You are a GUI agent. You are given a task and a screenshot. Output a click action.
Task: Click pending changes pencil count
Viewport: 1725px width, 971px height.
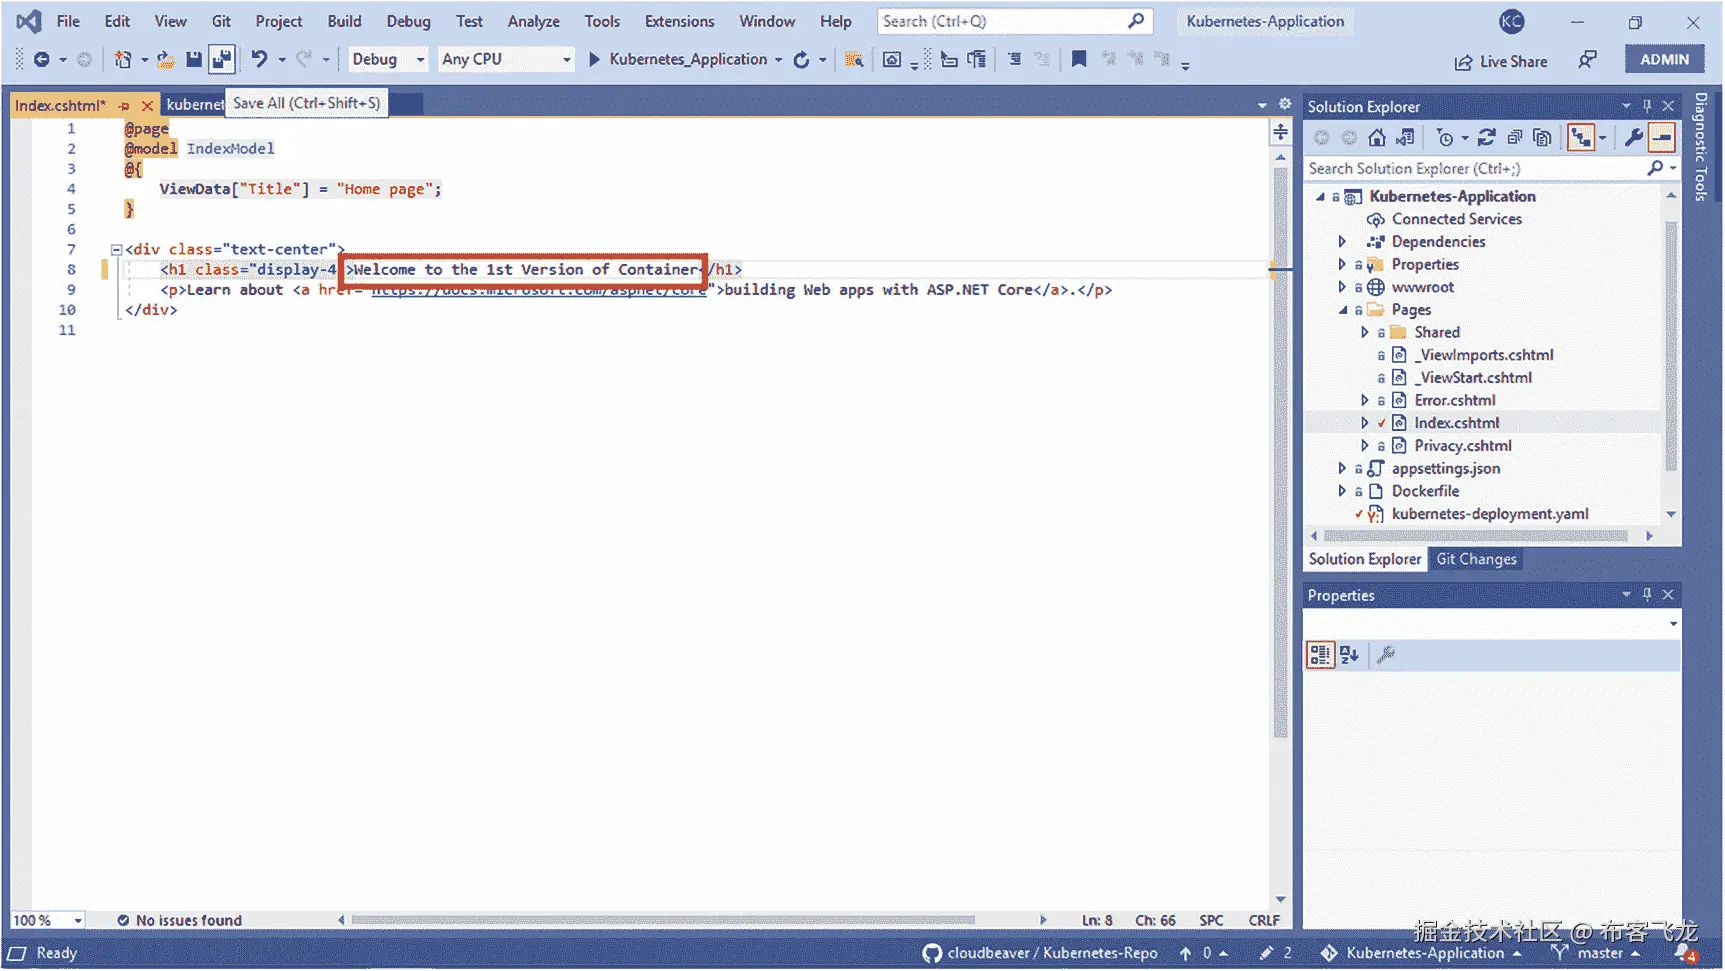point(1276,954)
